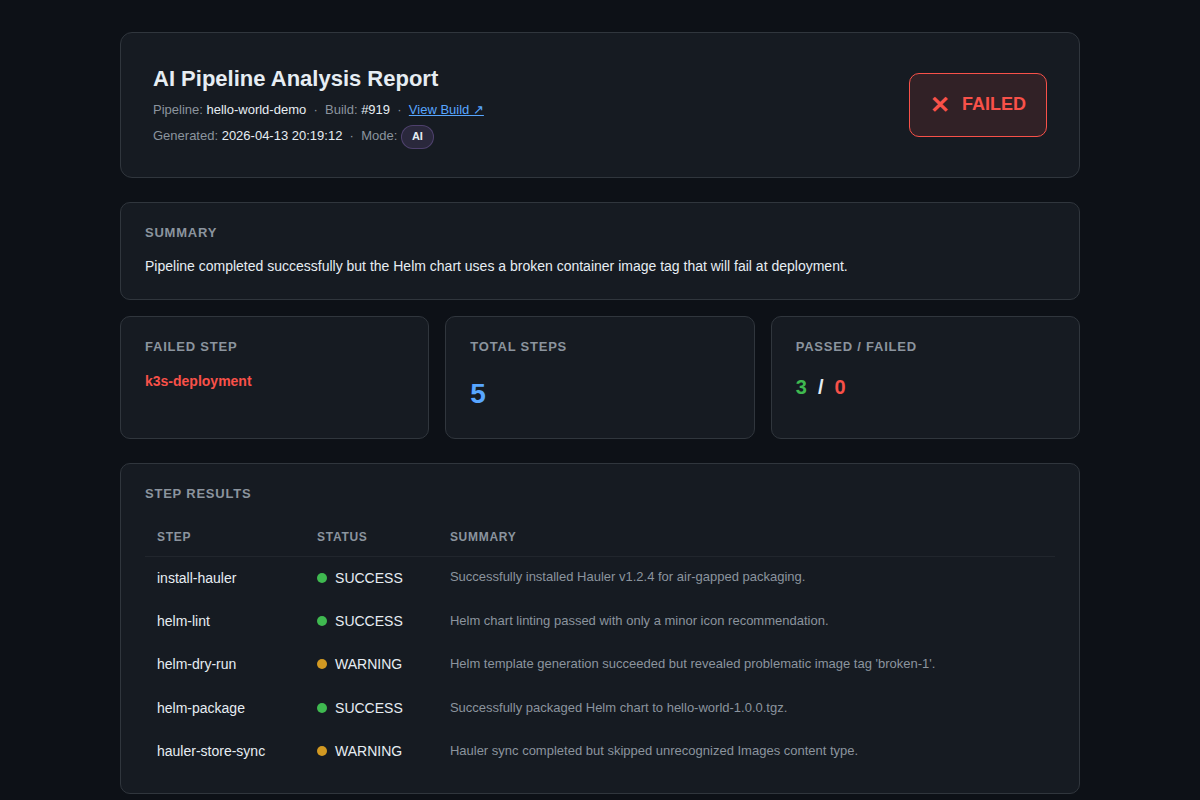Click green status dot for install-hauler
The image size is (1200, 800).
[322, 578]
